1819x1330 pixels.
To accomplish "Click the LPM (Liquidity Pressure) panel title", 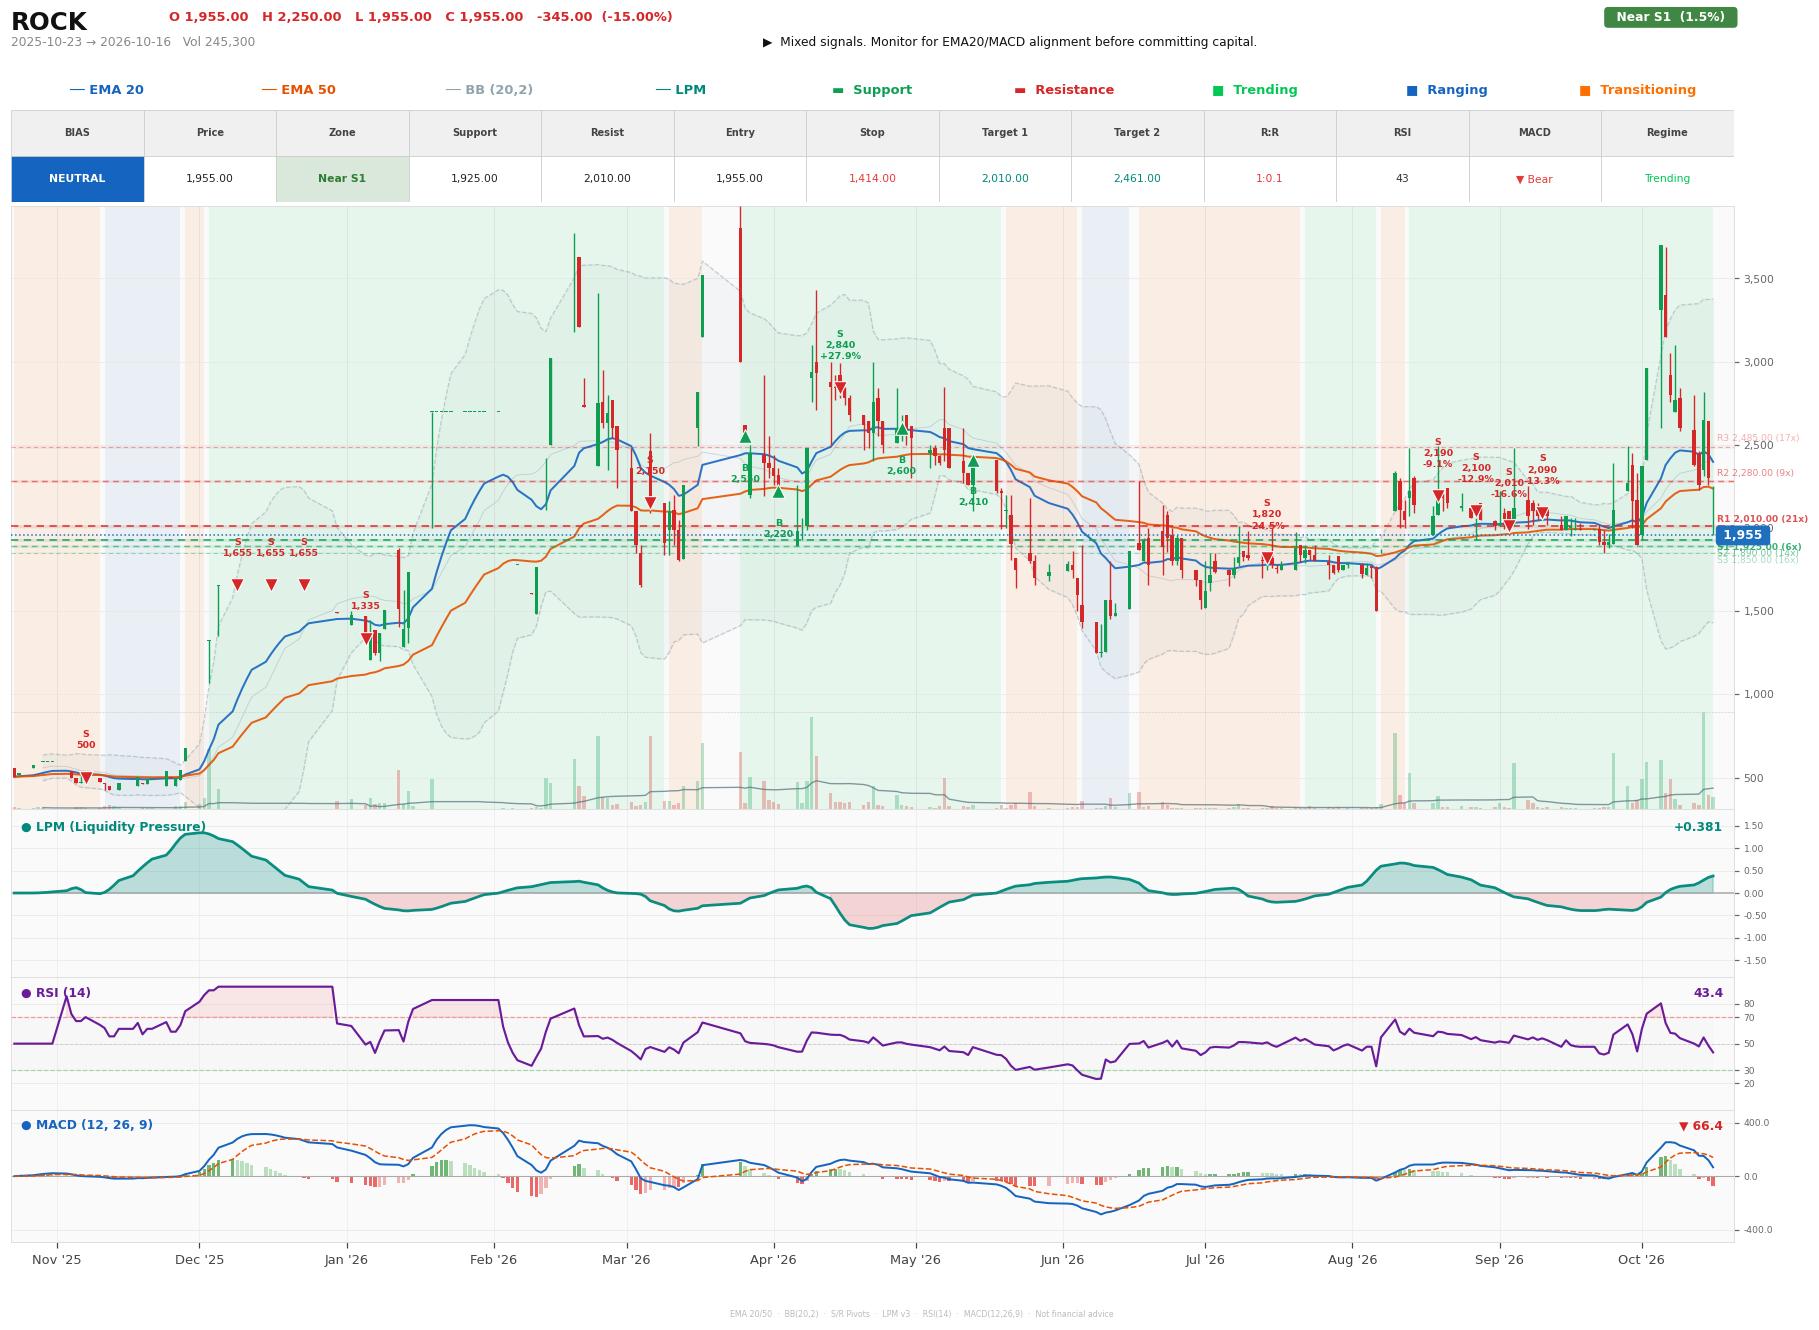I will pos(113,827).
